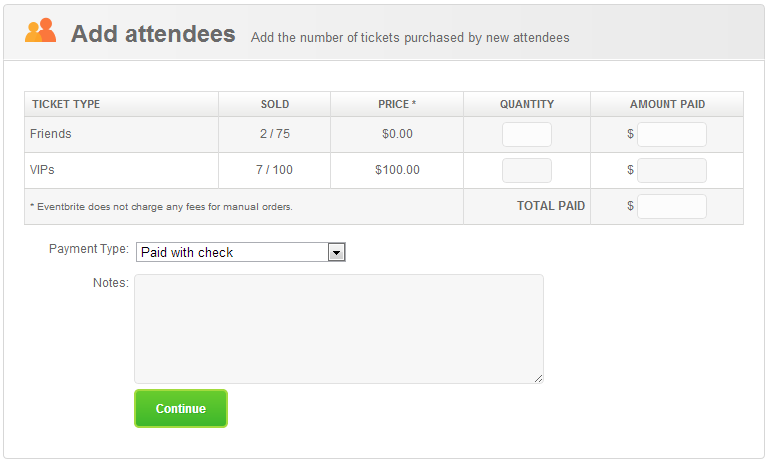Click the Price column header
768x461 pixels.
click(397, 104)
